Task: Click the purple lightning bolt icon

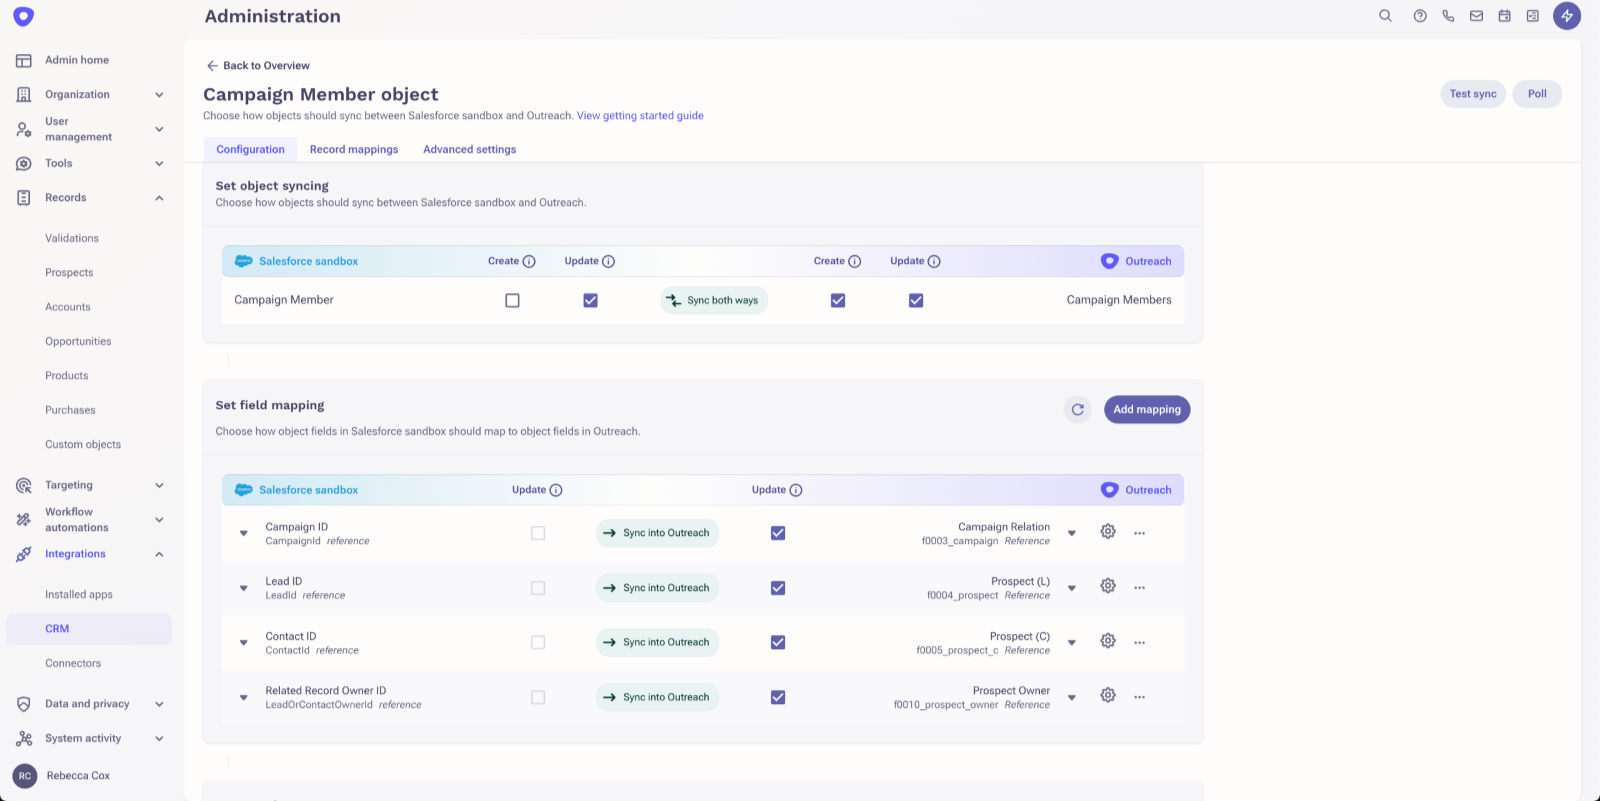Action: (x=1567, y=16)
